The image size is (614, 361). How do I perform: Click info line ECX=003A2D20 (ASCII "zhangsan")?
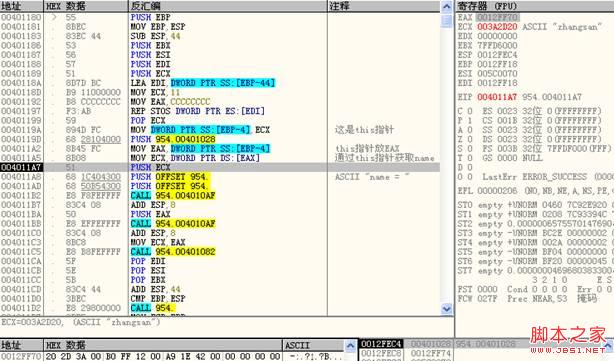tap(81, 322)
